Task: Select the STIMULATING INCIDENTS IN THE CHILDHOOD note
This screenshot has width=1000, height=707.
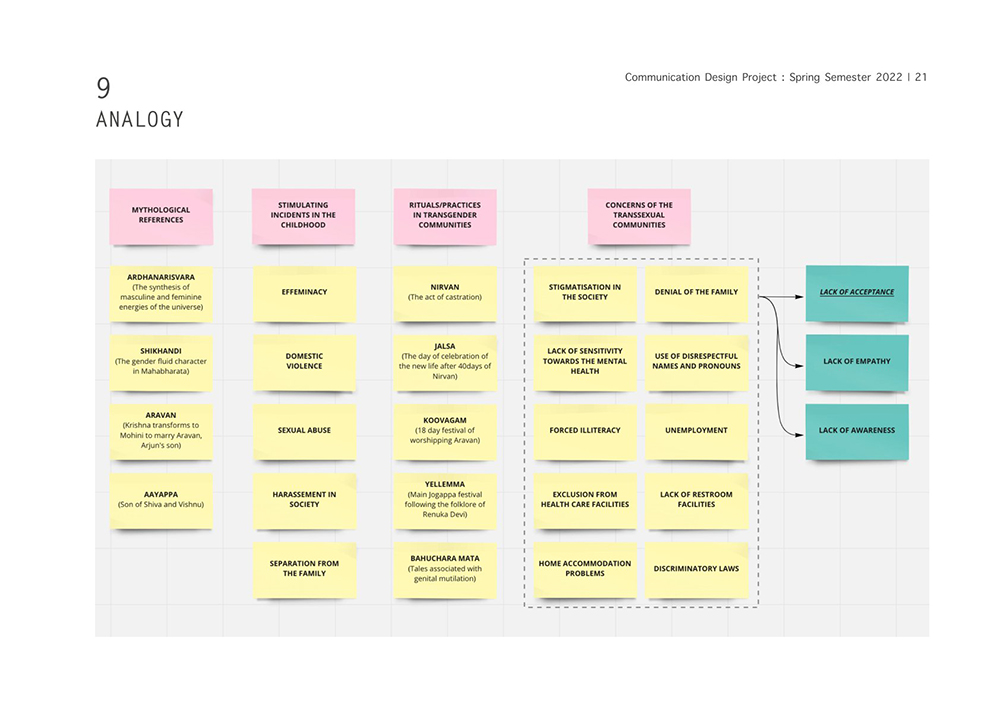Action: pos(304,216)
